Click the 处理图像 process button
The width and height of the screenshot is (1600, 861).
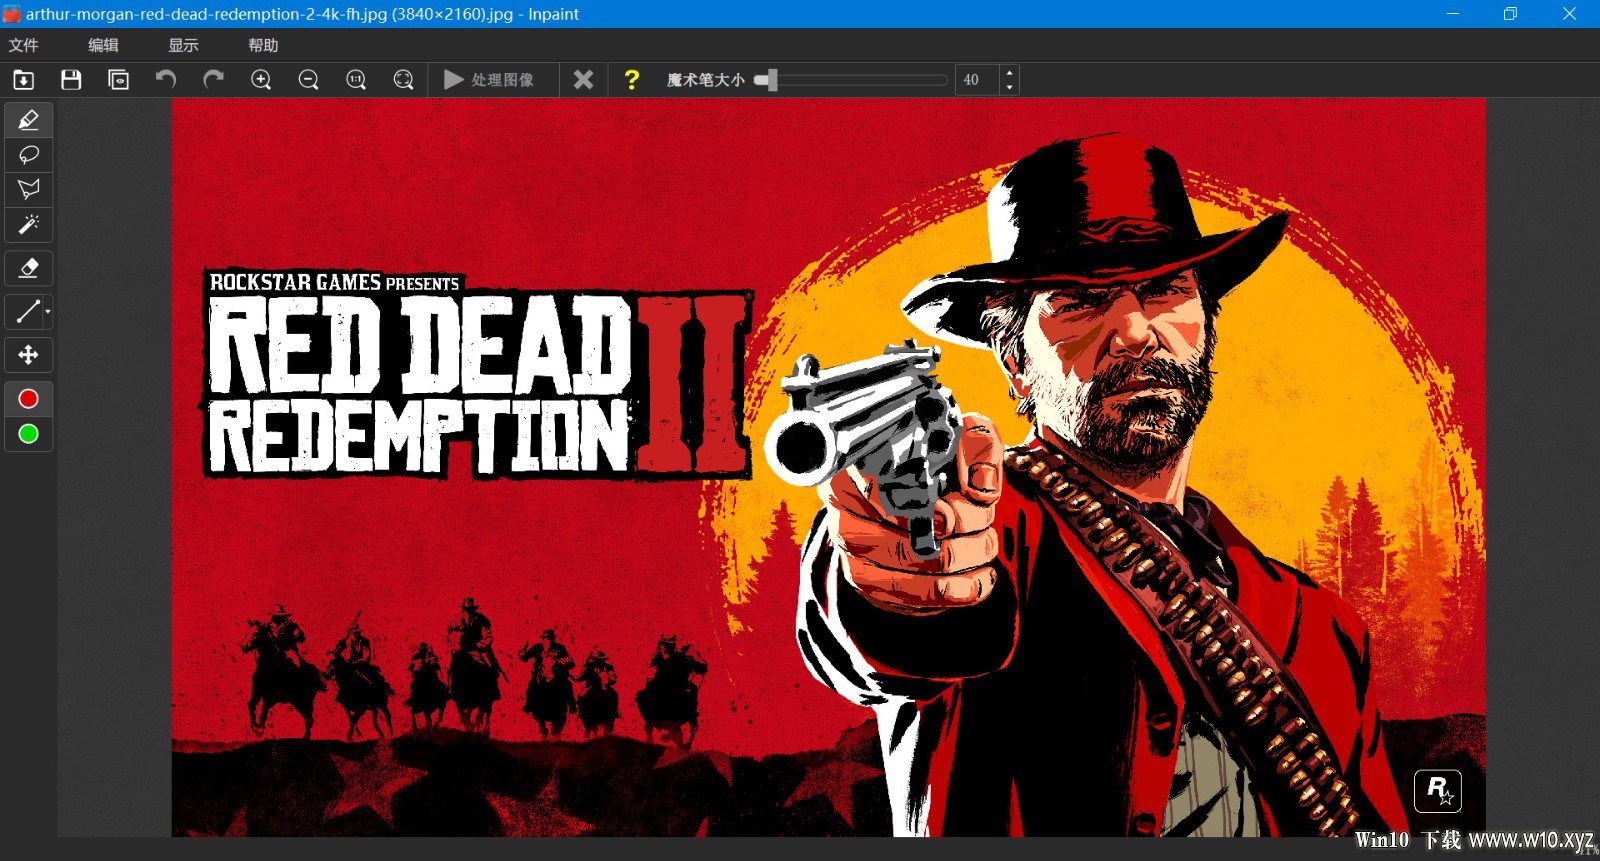pyautogui.click(x=489, y=80)
